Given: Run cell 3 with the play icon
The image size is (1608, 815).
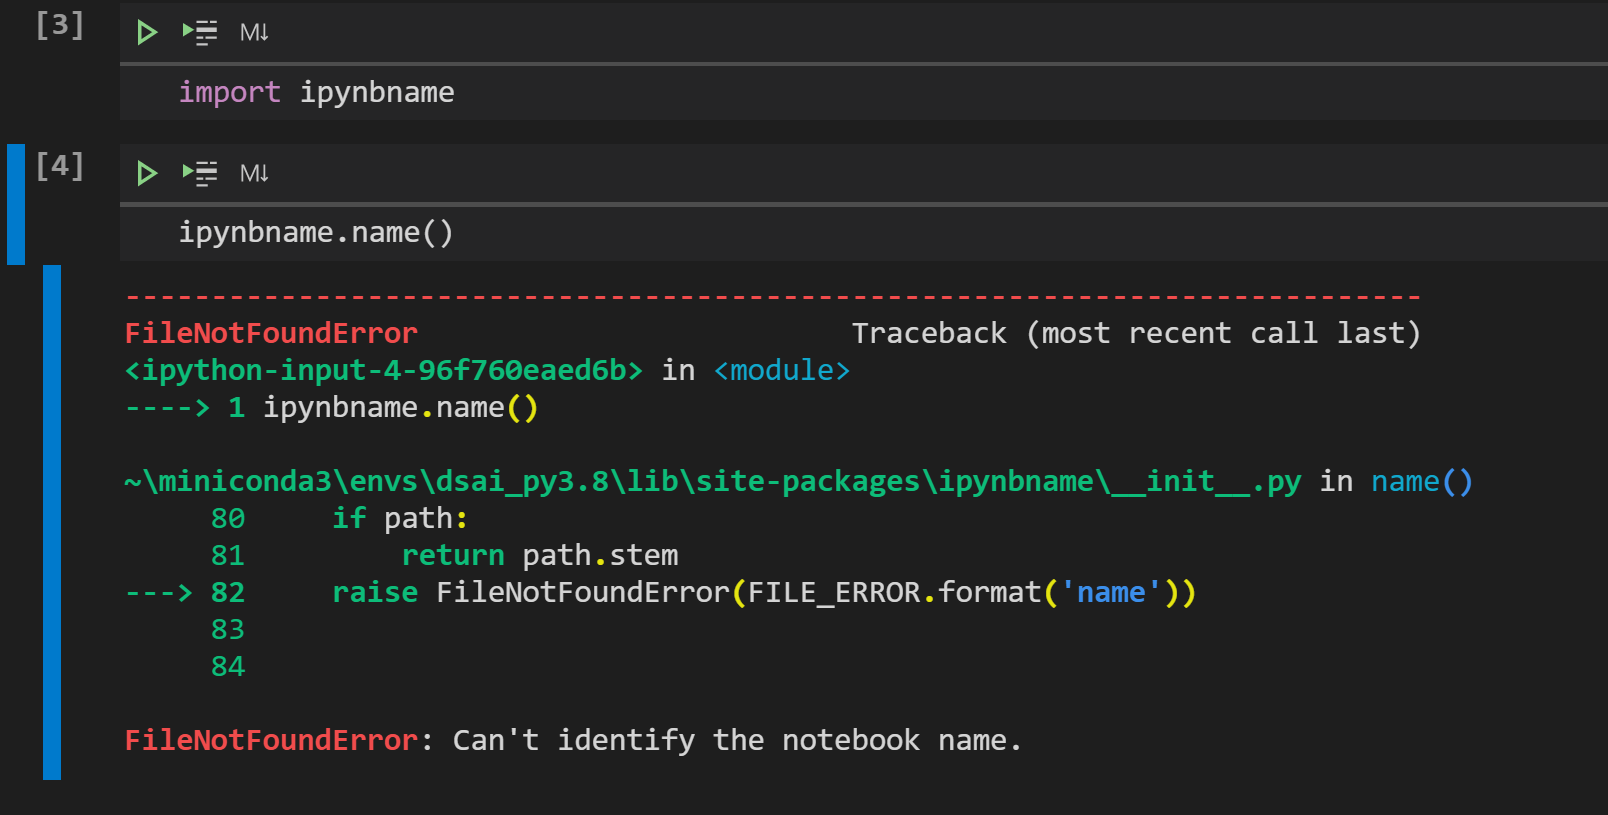Looking at the screenshot, I should point(147,33).
